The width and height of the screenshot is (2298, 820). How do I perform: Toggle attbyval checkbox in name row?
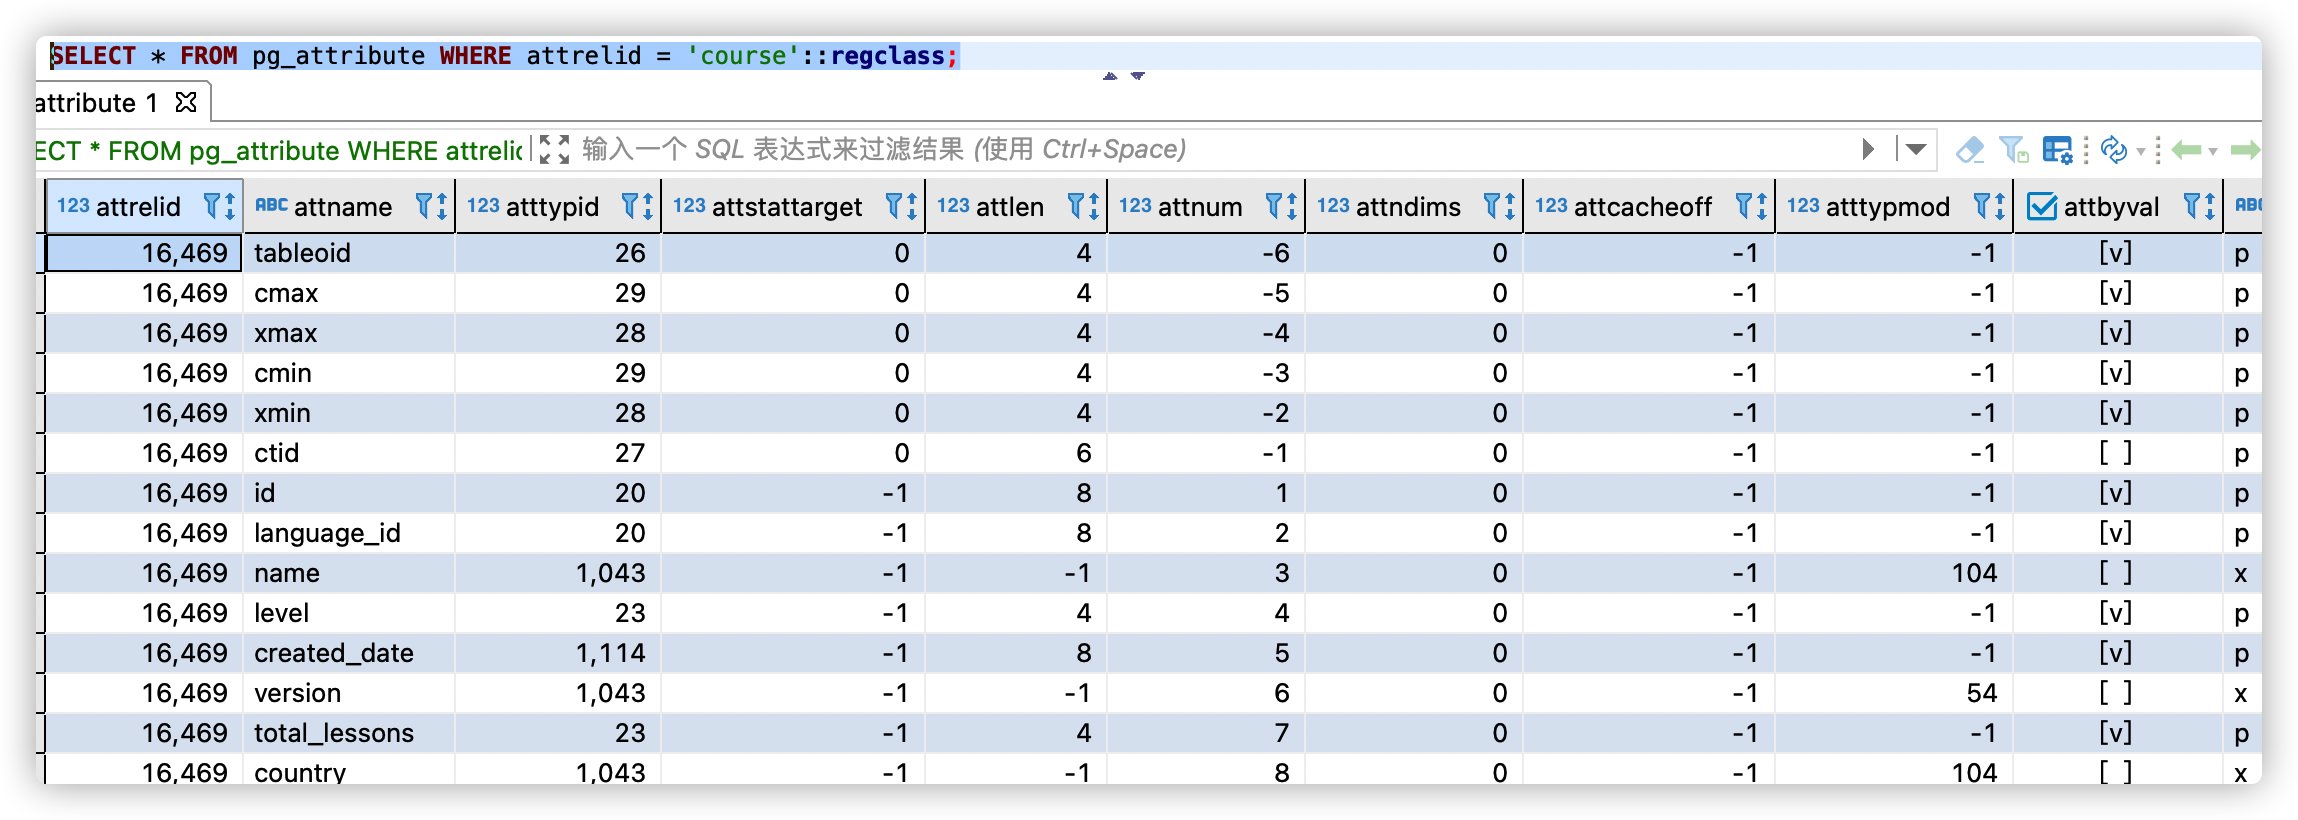click(x=2116, y=573)
